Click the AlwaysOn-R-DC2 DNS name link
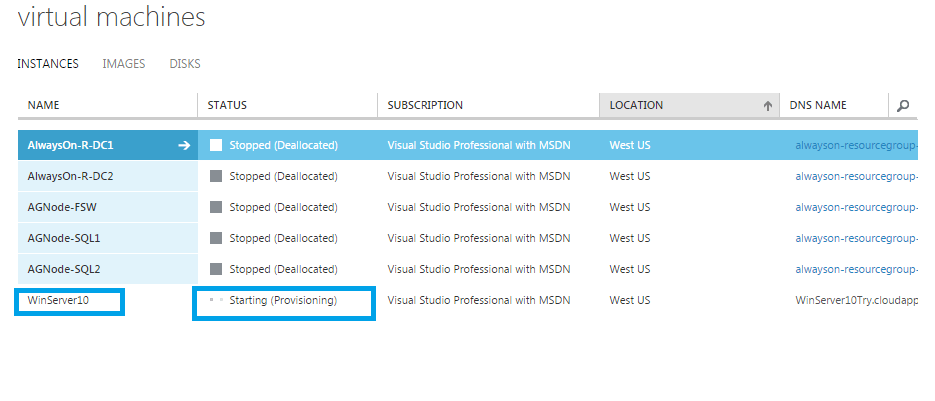 point(856,176)
